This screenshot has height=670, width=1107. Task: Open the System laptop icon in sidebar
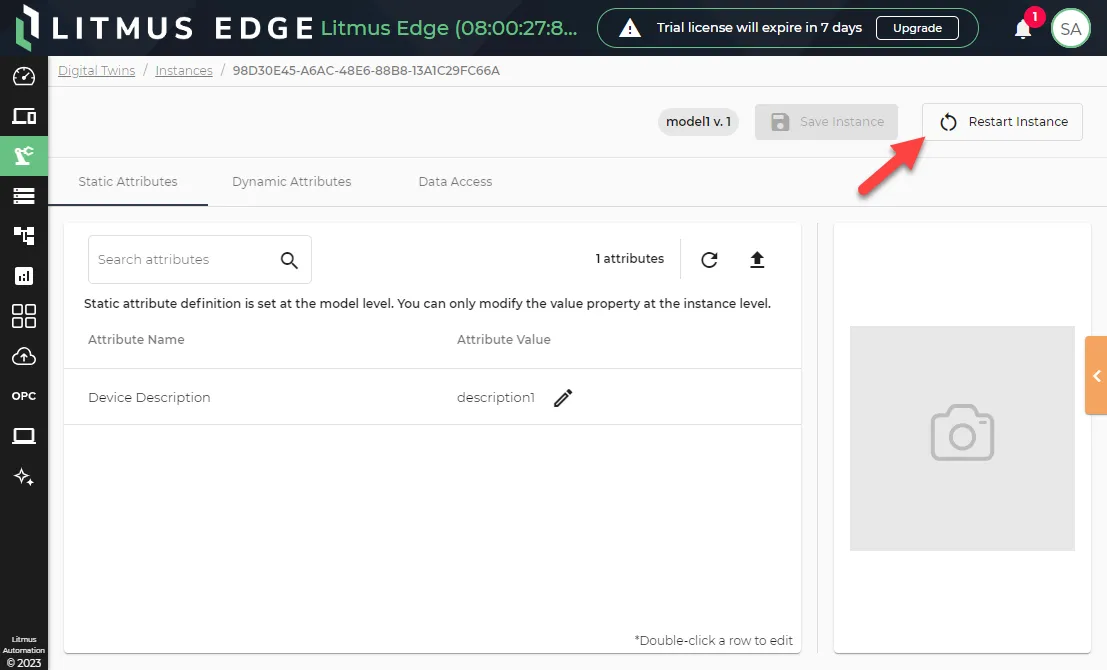pyautogui.click(x=24, y=436)
